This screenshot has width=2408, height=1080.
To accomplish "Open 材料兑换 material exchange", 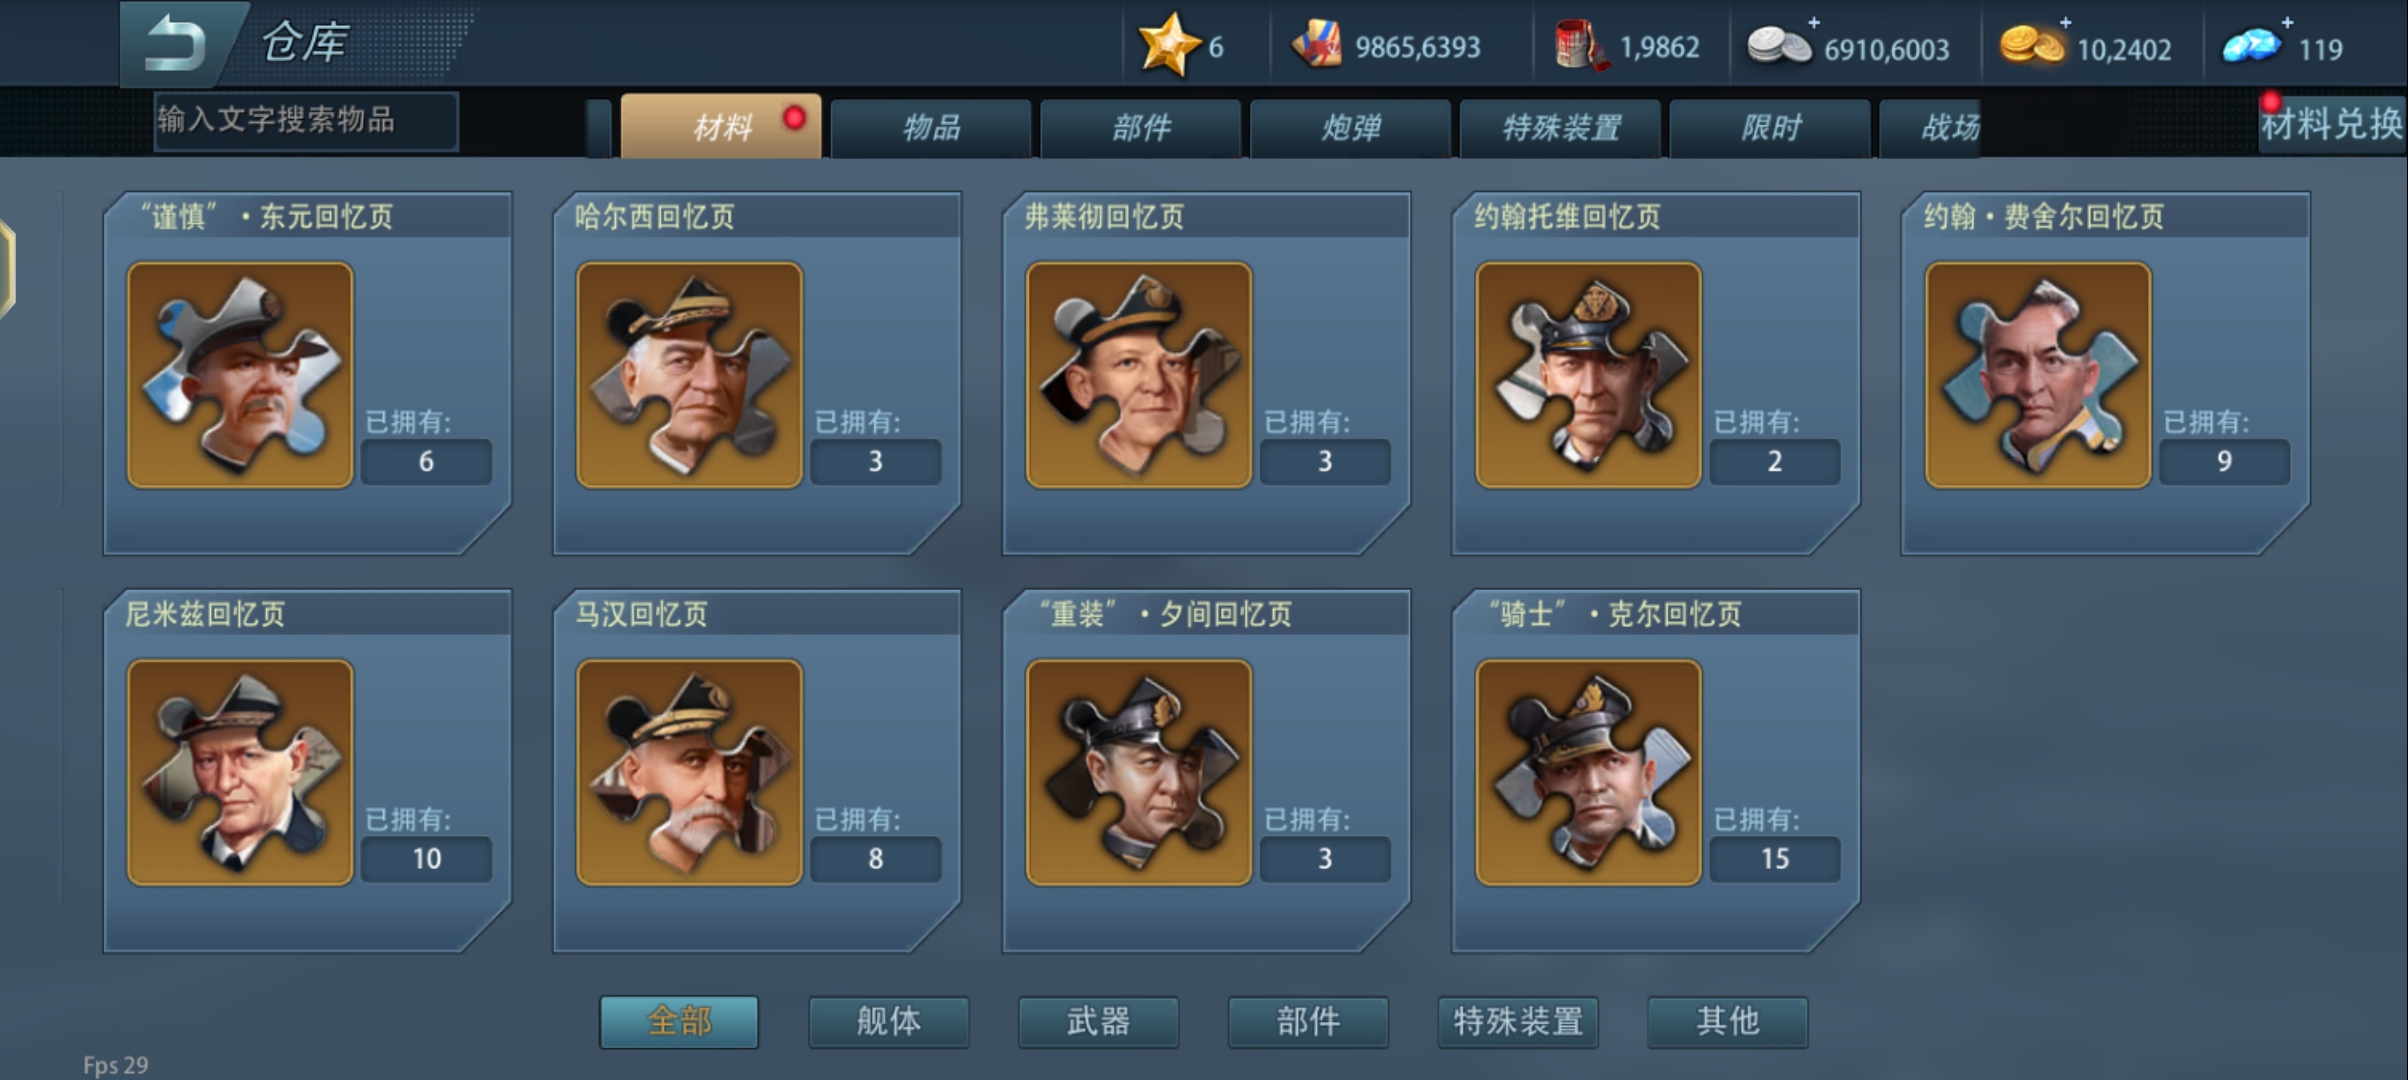I will (2331, 124).
